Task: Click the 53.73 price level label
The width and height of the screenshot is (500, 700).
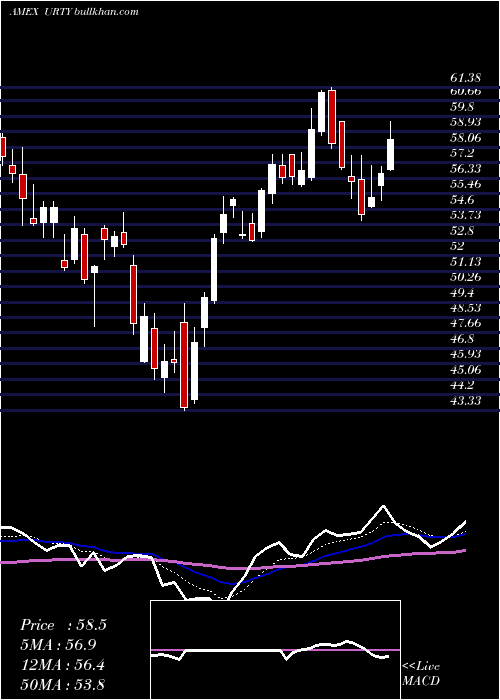Action: click(465, 215)
